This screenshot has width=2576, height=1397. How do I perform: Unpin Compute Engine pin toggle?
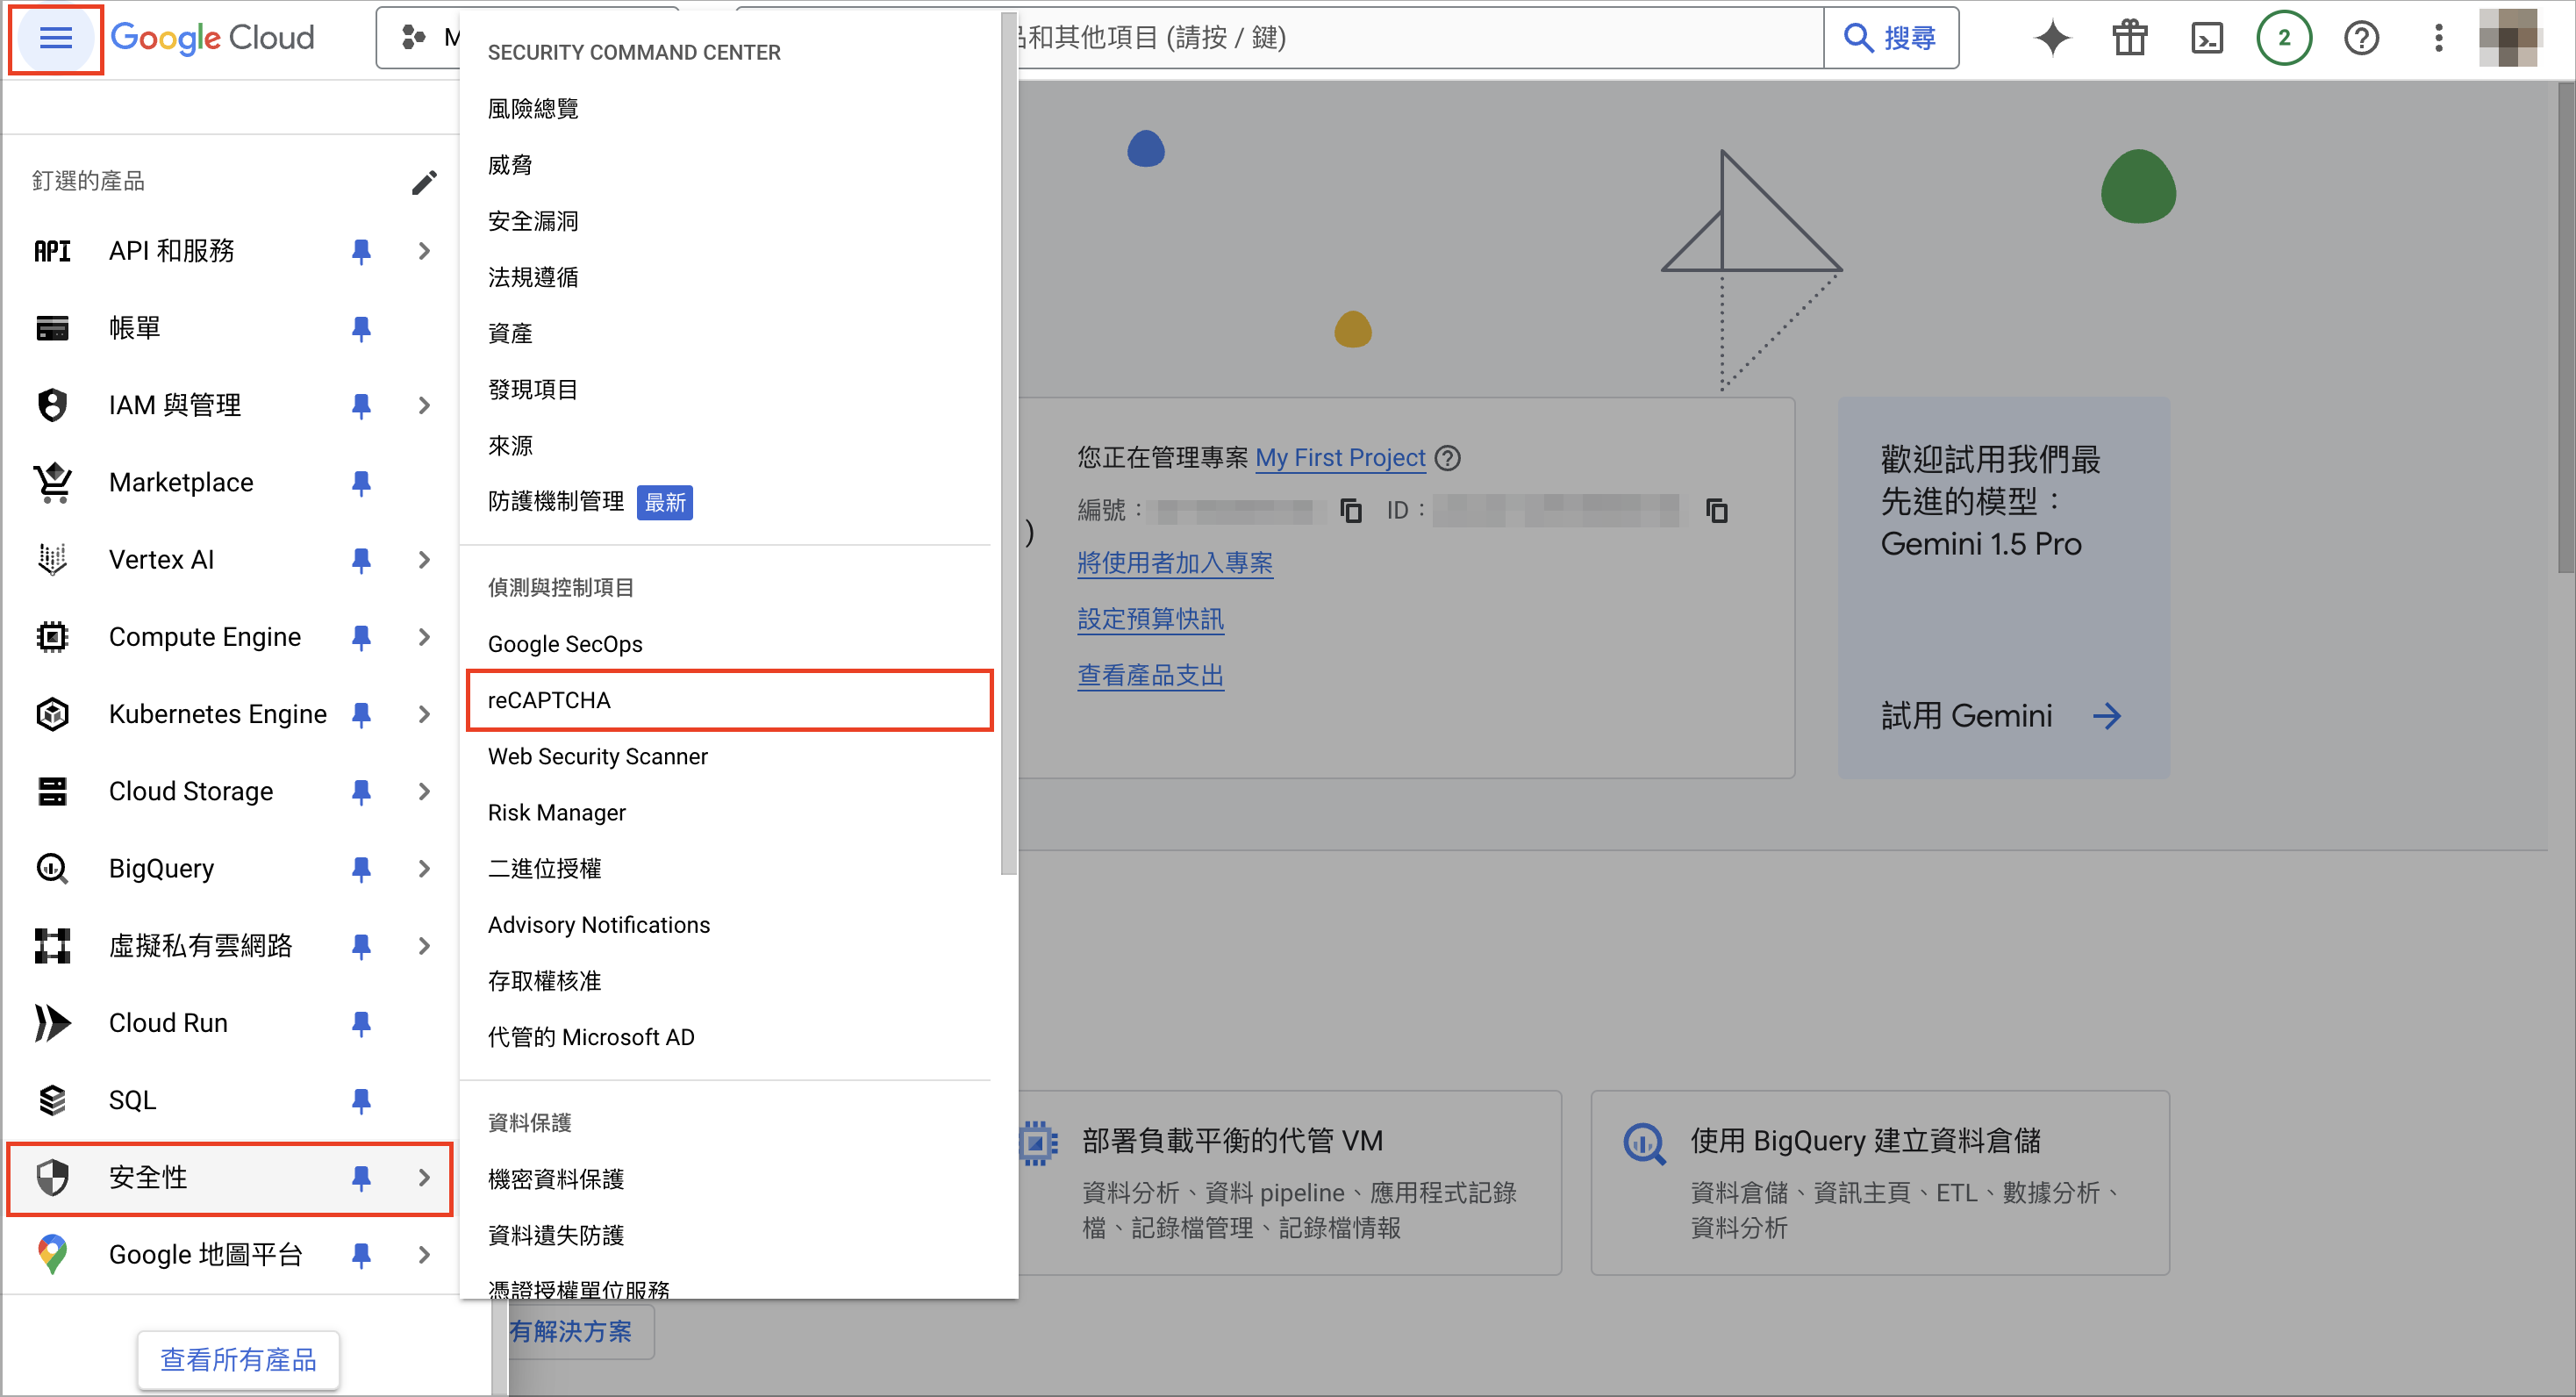[361, 637]
